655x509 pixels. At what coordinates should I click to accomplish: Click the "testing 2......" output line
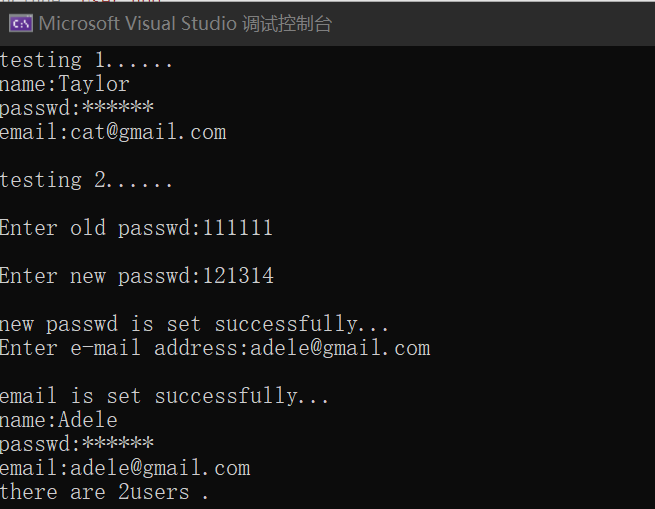coord(86,180)
